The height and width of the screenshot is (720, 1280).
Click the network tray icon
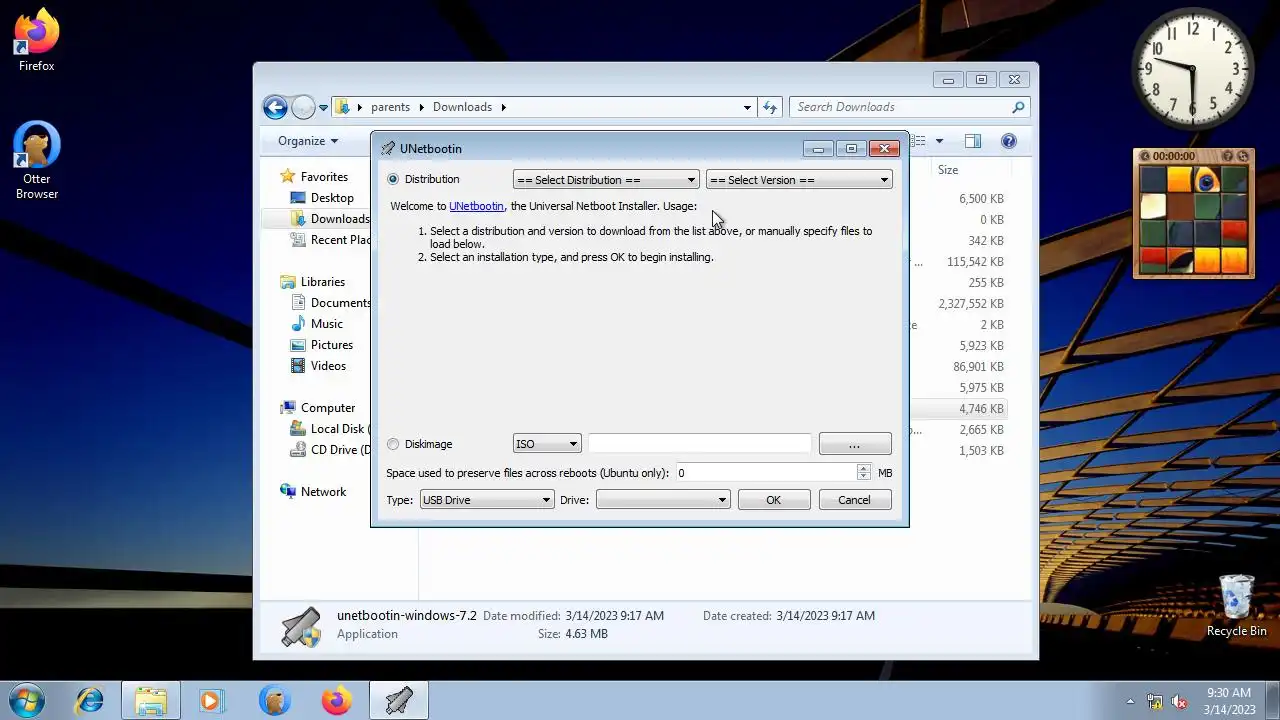(x=1155, y=701)
